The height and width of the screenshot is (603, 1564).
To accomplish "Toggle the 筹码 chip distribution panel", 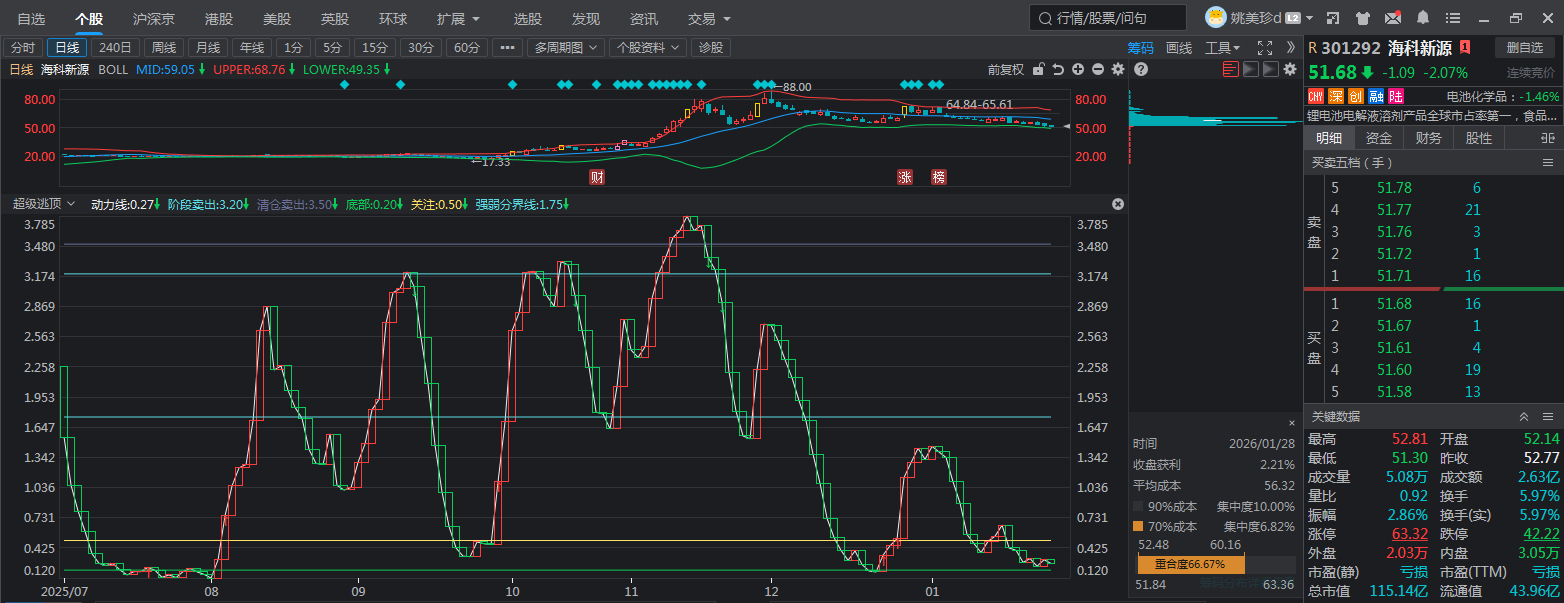I will click(1140, 48).
